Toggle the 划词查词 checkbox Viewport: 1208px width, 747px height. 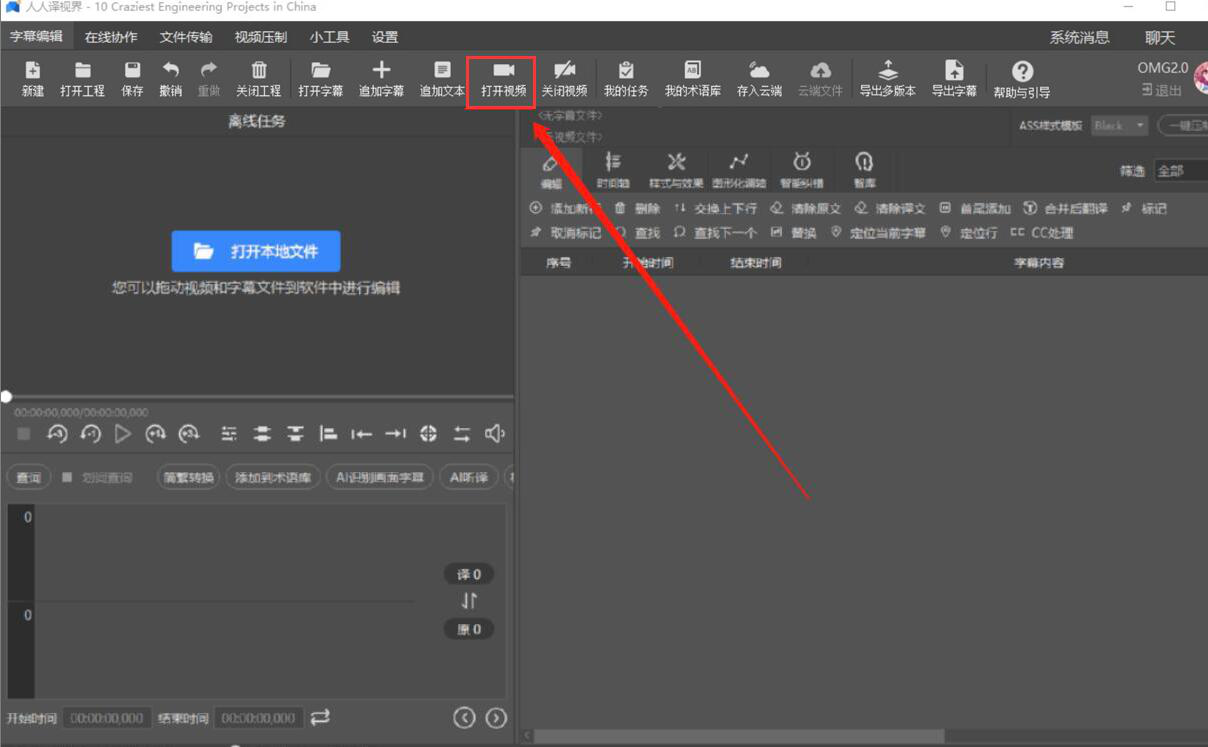(x=67, y=477)
